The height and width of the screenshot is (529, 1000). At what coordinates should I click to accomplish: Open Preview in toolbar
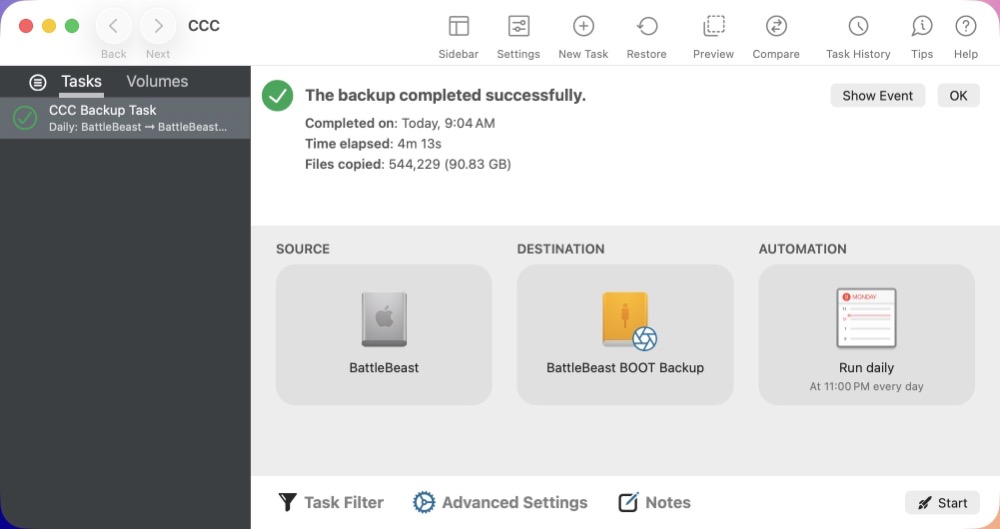click(714, 26)
